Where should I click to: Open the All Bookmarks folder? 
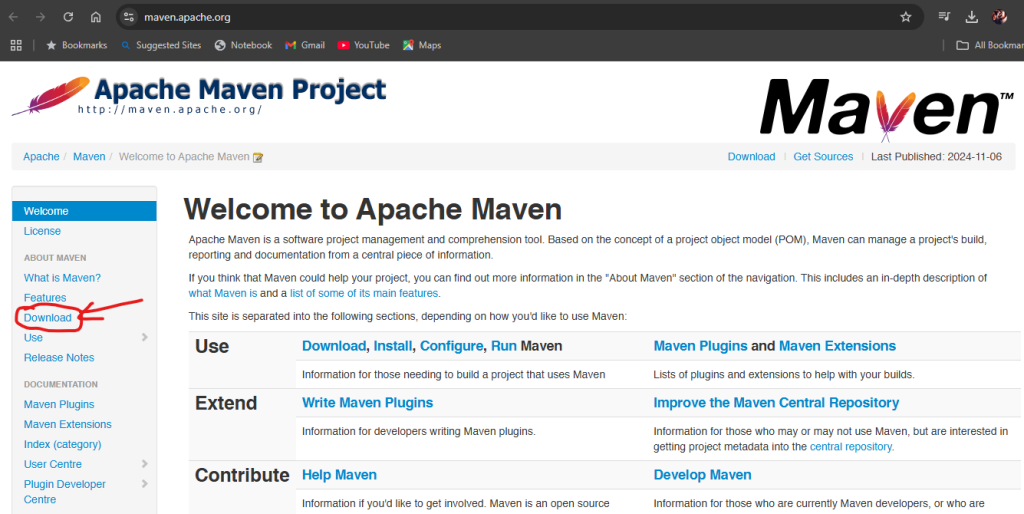point(988,45)
